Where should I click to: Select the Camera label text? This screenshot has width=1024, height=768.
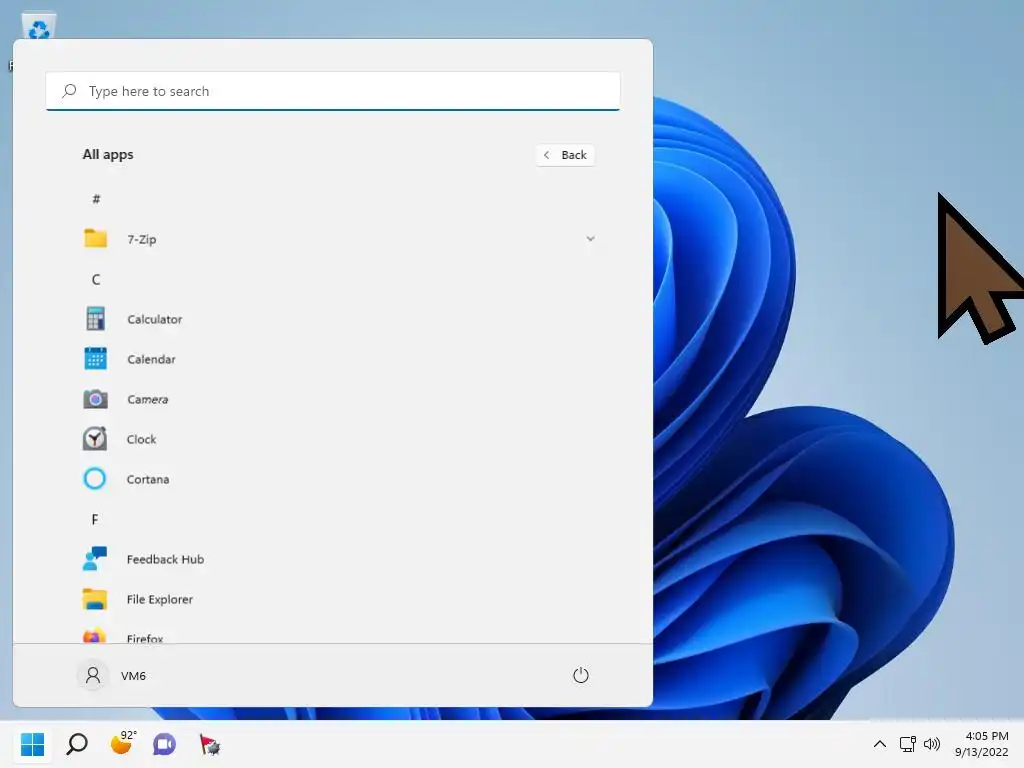(148, 399)
